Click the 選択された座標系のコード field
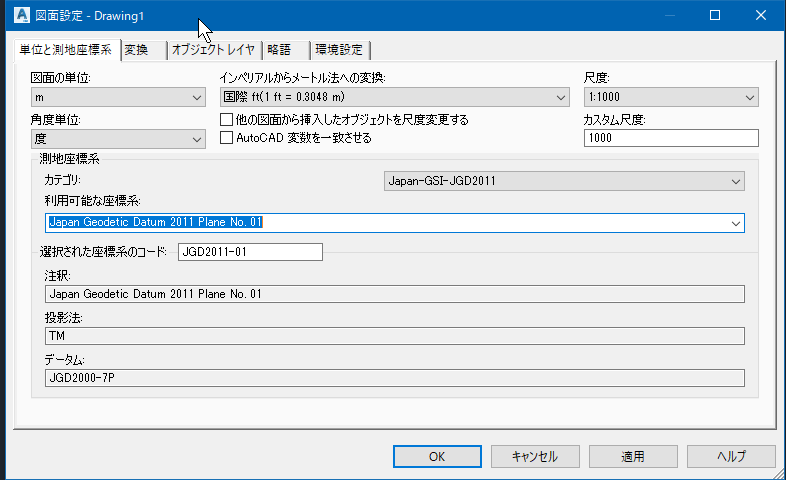This screenshot has height=480, width=786. pyautogui.click(x=250, y=252)
